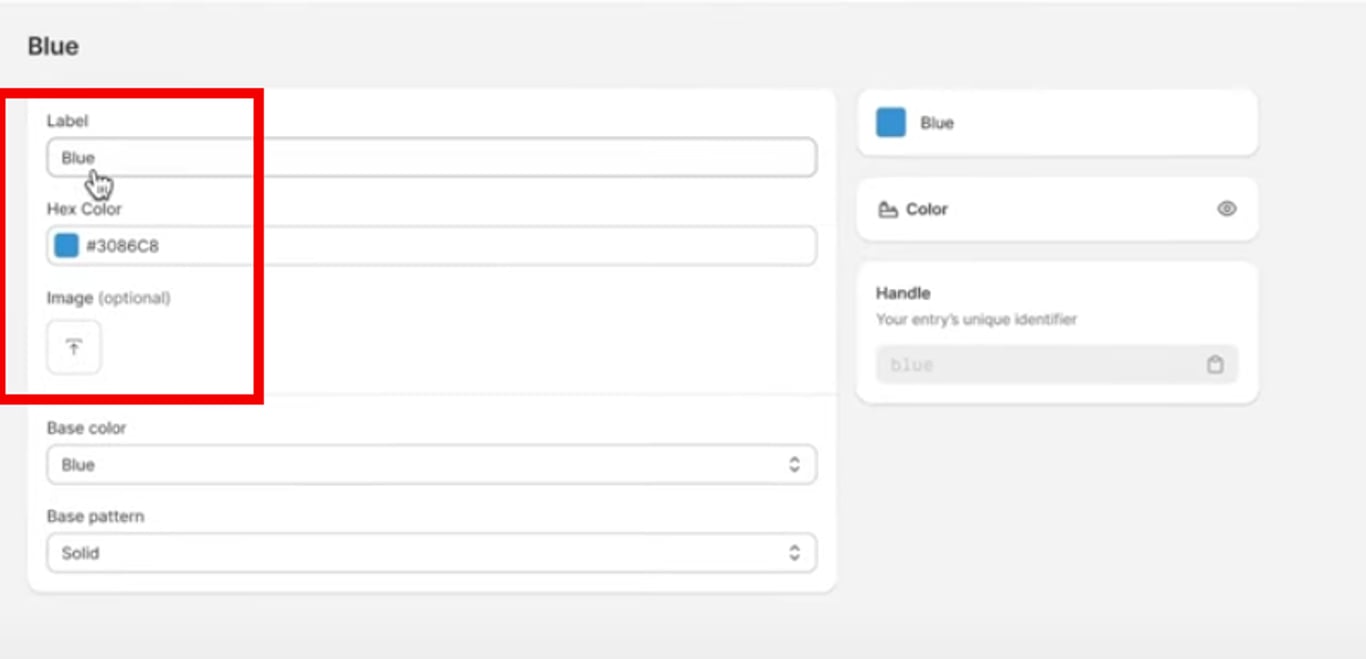Image resolution: width=1366 pixels, height=659 pixels.
Task: Click the Handle section heading
Action: point(903,293)
